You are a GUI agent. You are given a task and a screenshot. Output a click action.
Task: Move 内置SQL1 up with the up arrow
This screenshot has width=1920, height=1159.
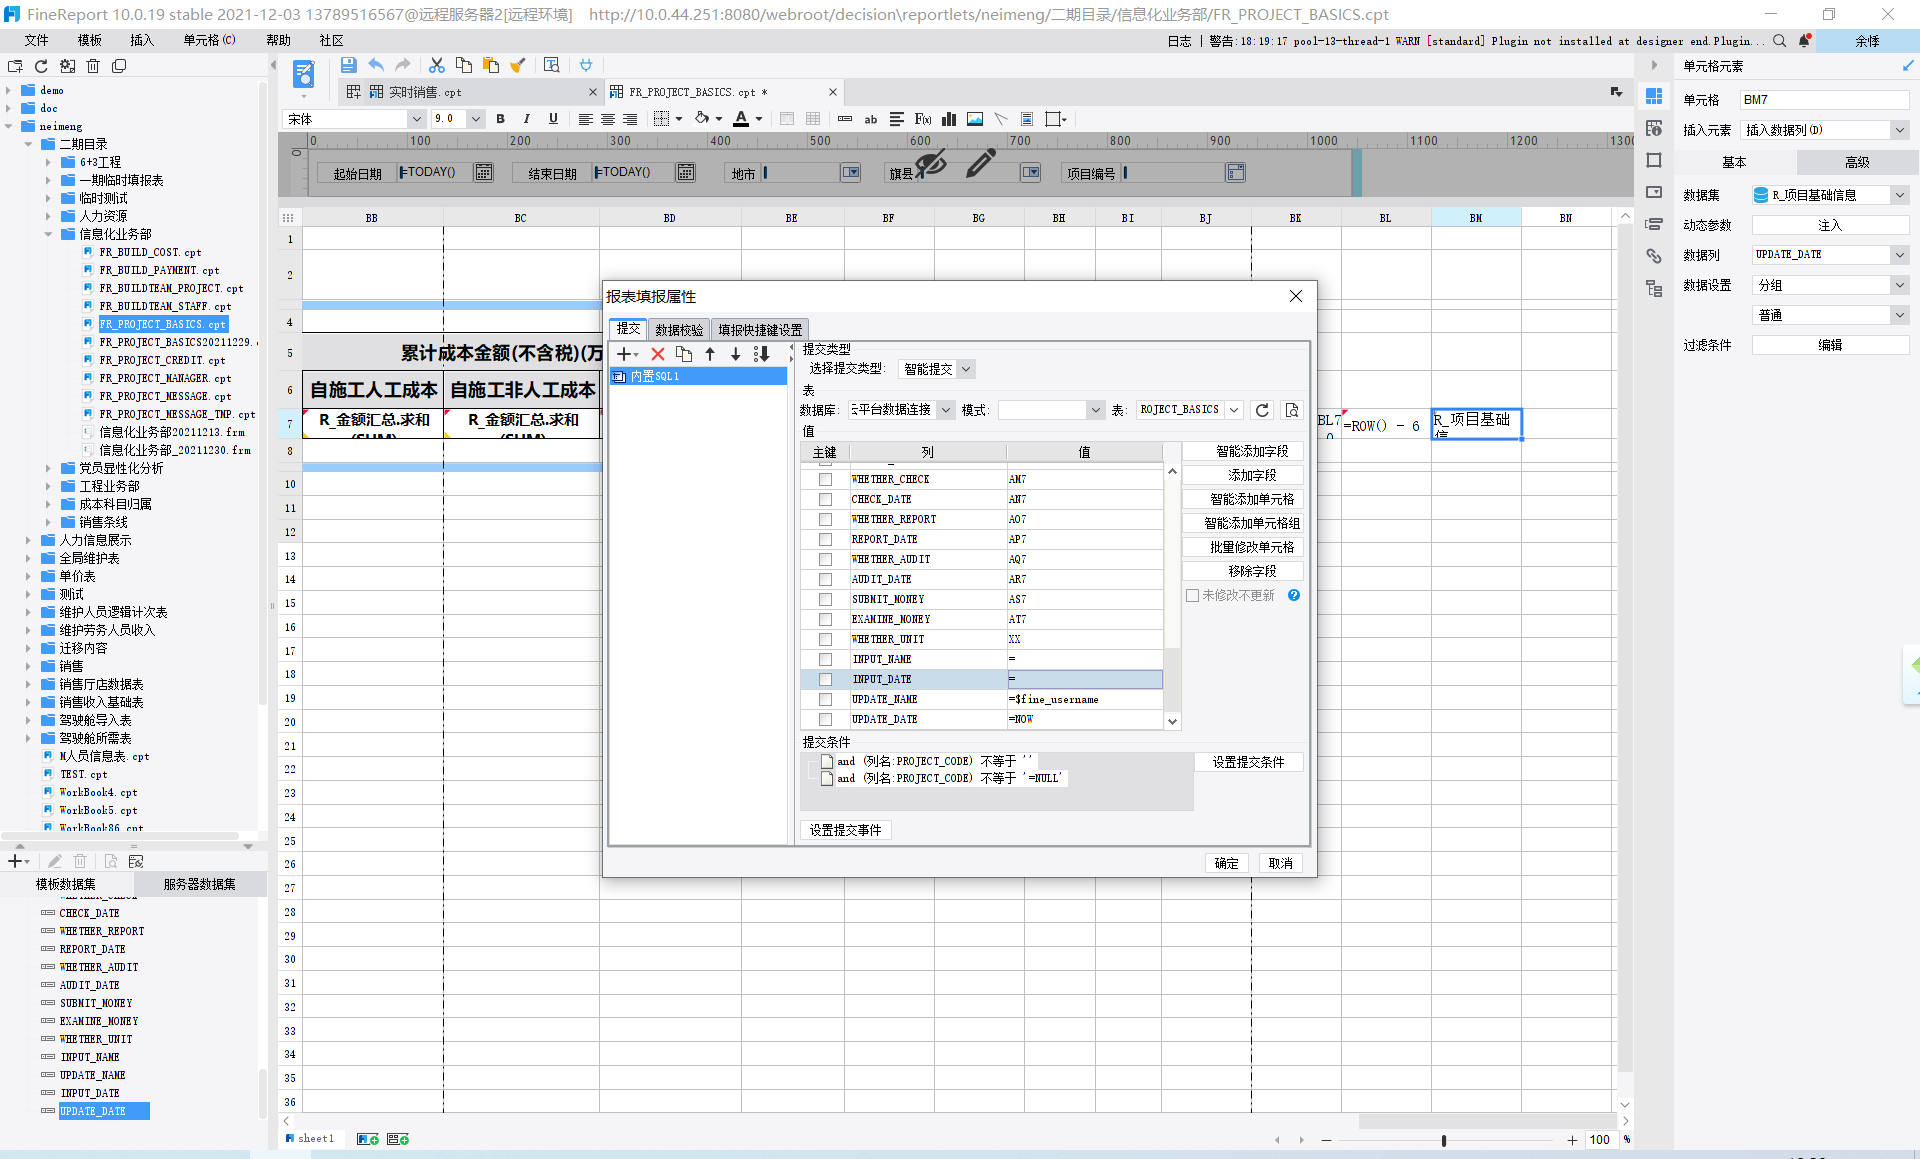click(x=710, y=354)
